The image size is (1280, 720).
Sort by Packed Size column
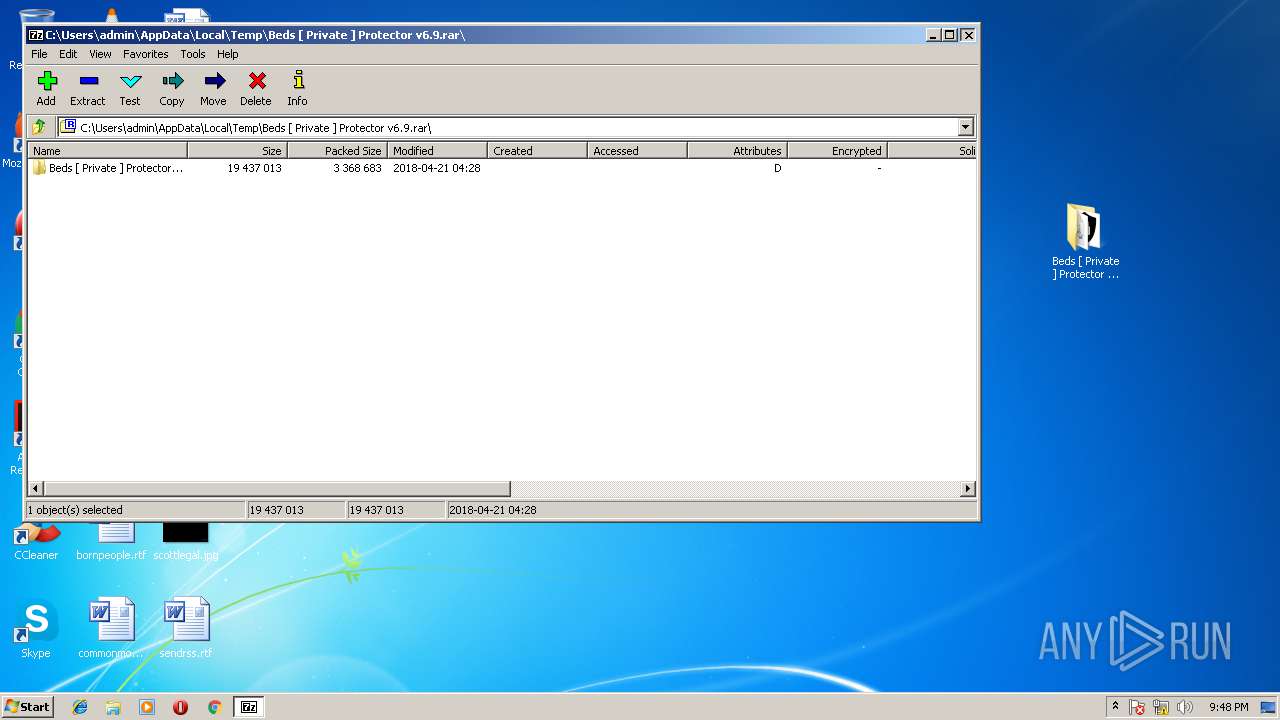tap(338, 151)
